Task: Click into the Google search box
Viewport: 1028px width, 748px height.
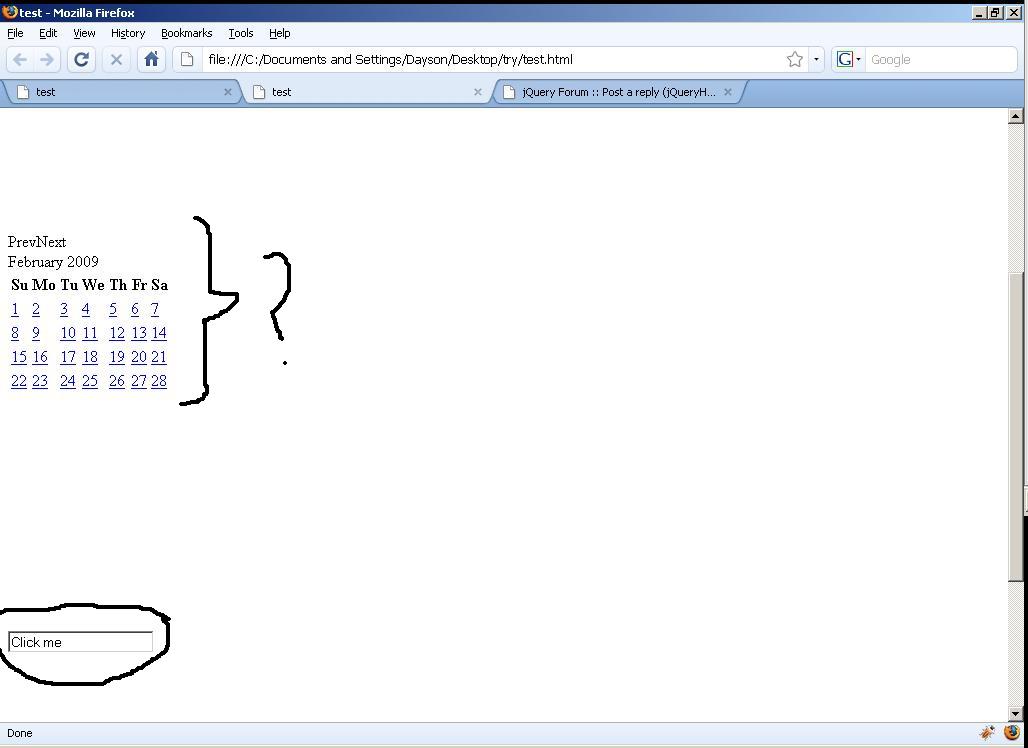Action: click(x=938, y=60)
